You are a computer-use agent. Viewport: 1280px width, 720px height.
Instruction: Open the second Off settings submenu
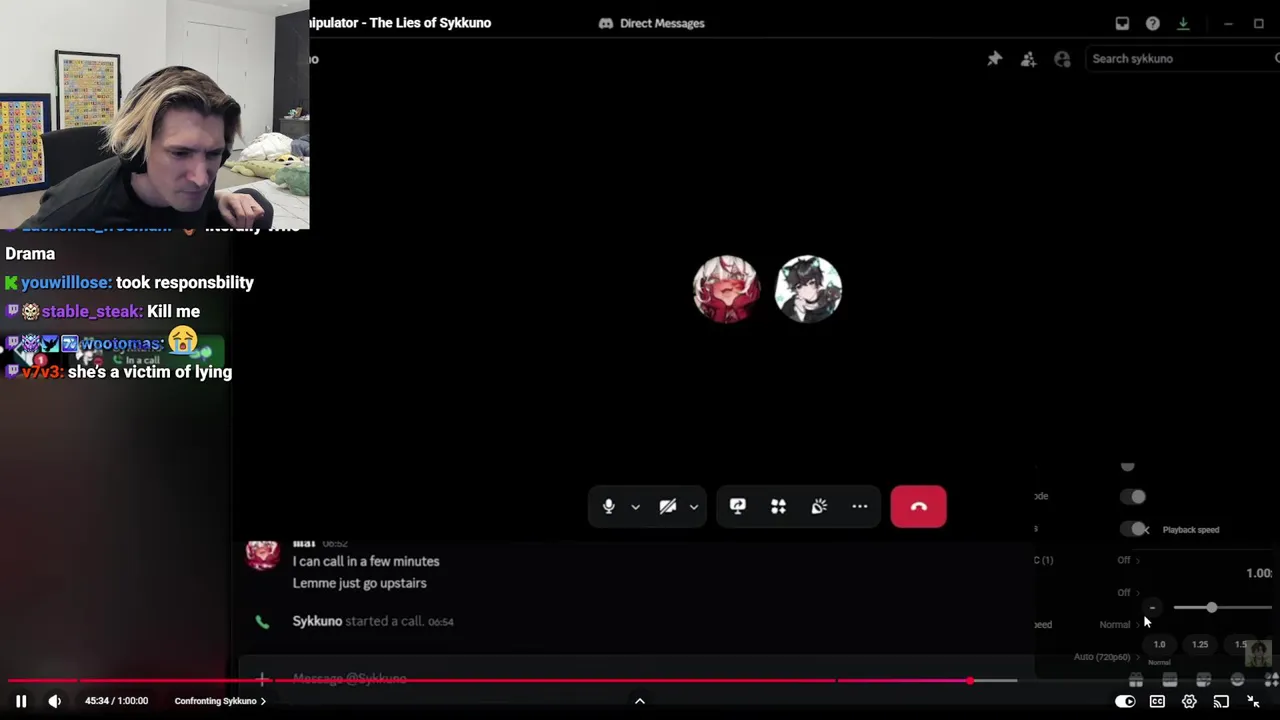click(x=1128, y=592)
